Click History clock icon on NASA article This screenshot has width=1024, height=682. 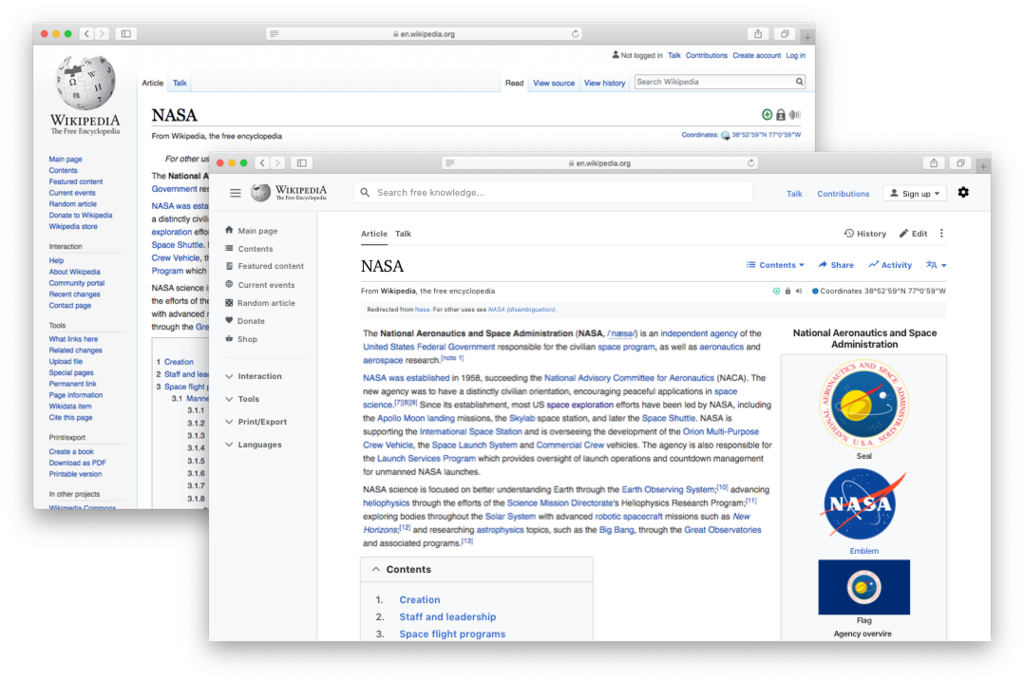[x=849, y=233]
